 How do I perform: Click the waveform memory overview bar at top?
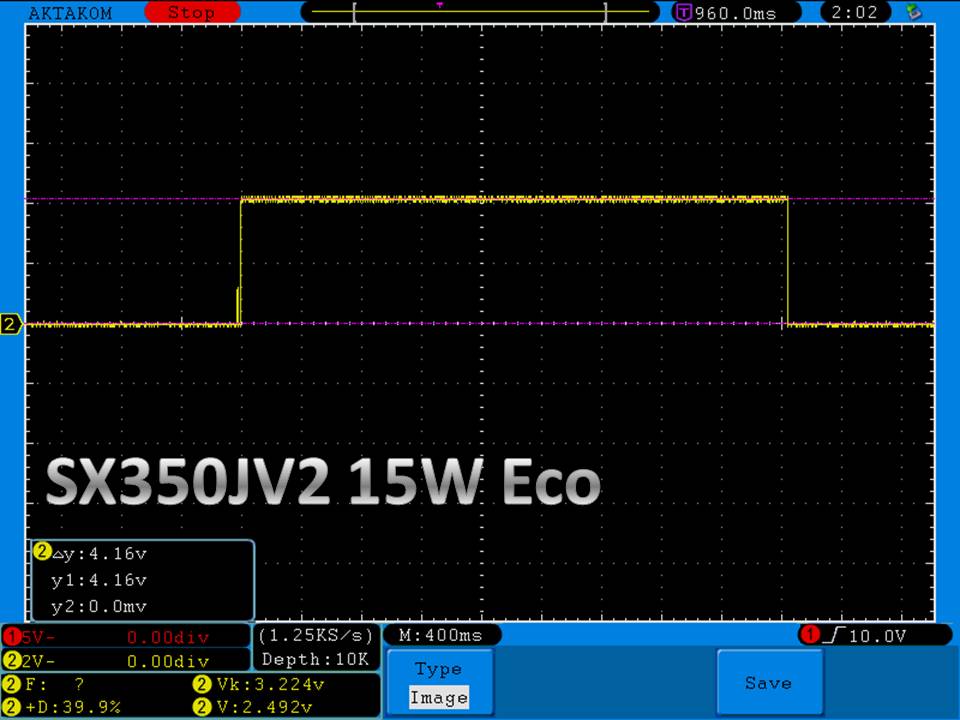480,13
